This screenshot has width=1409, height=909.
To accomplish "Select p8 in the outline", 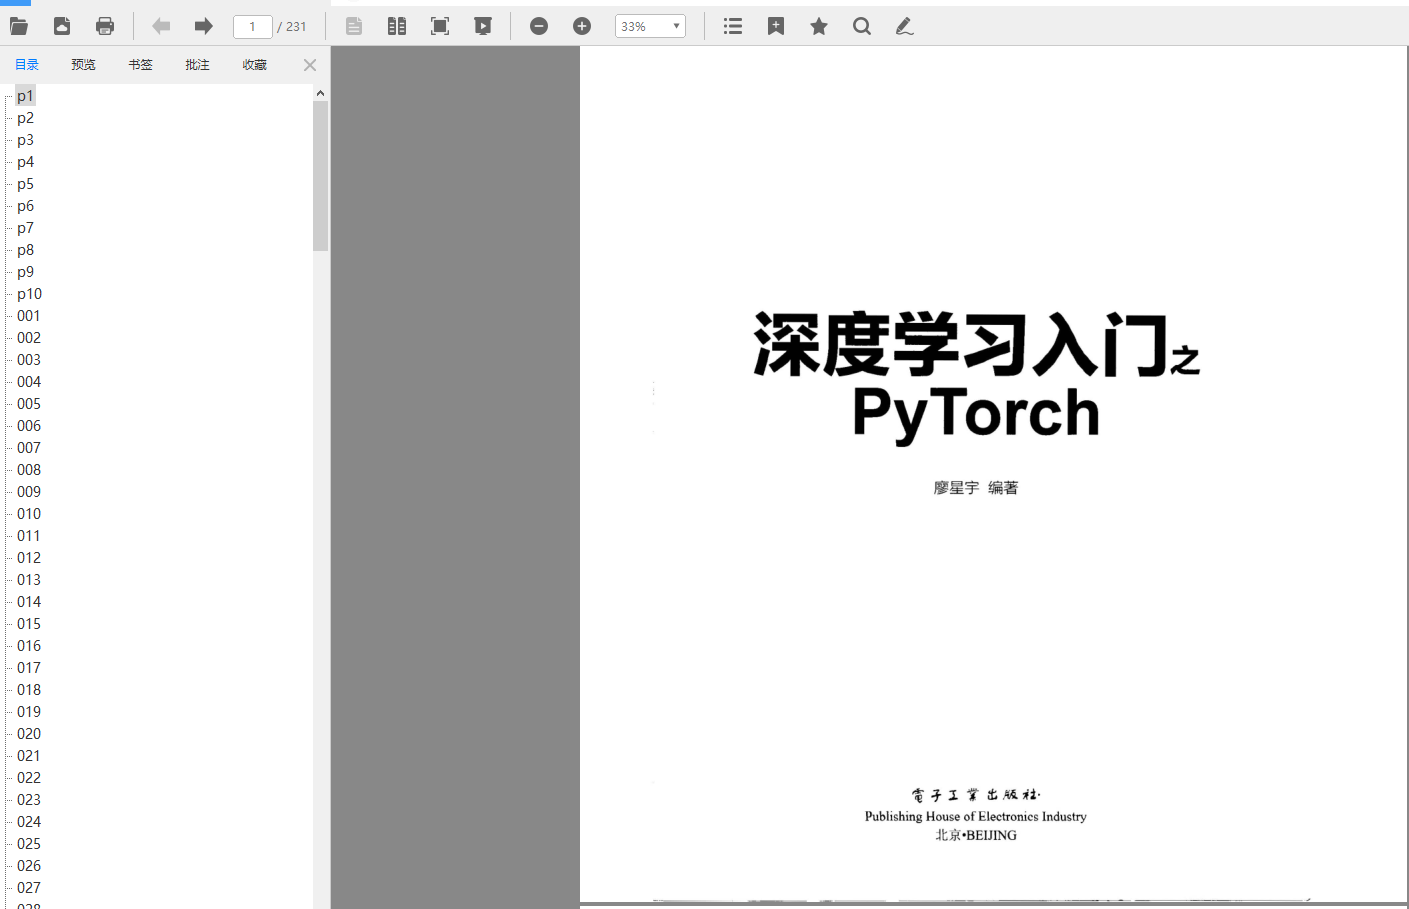I will [x=25, y=250].
